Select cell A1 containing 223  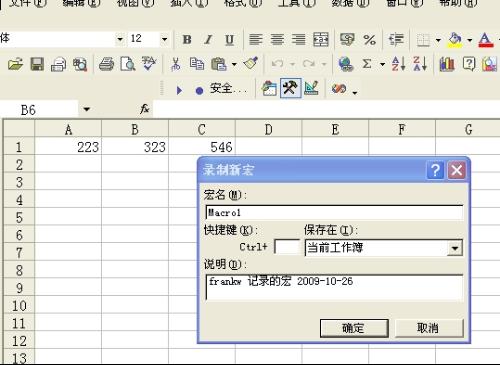pos(68,147)
